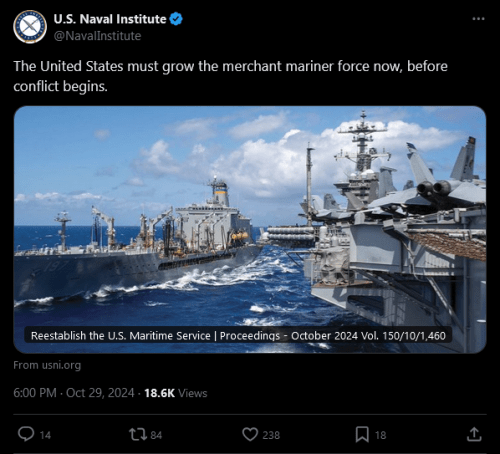The image size is (500, 454).
Task: Open the @NavalInstitute handle link
Action: click(x=97, y=36)
